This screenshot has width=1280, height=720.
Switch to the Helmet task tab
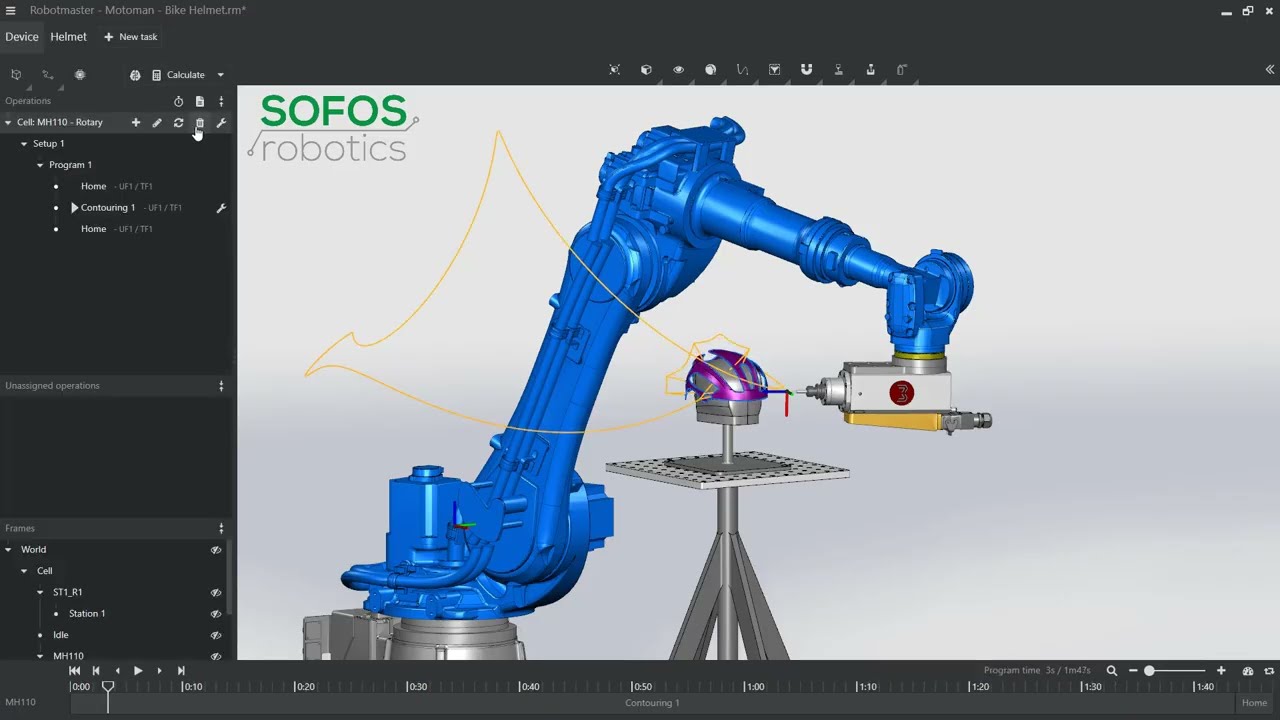click(69, 37)
